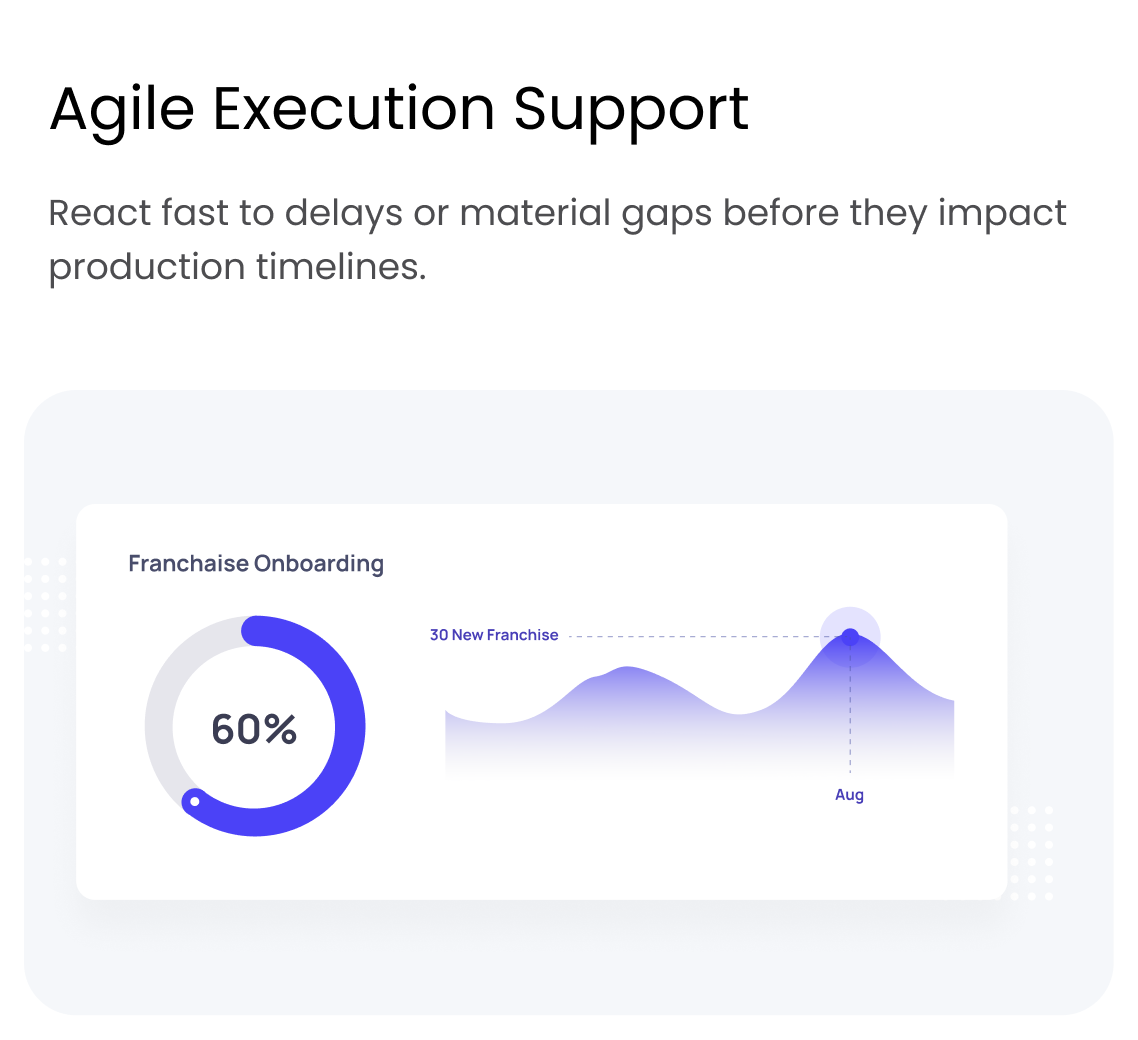Viewport: 1138px width, 1040px height.
Task: Select the highlighted peak data point marker
Action: pyautogui.click(x=850, y=636)
